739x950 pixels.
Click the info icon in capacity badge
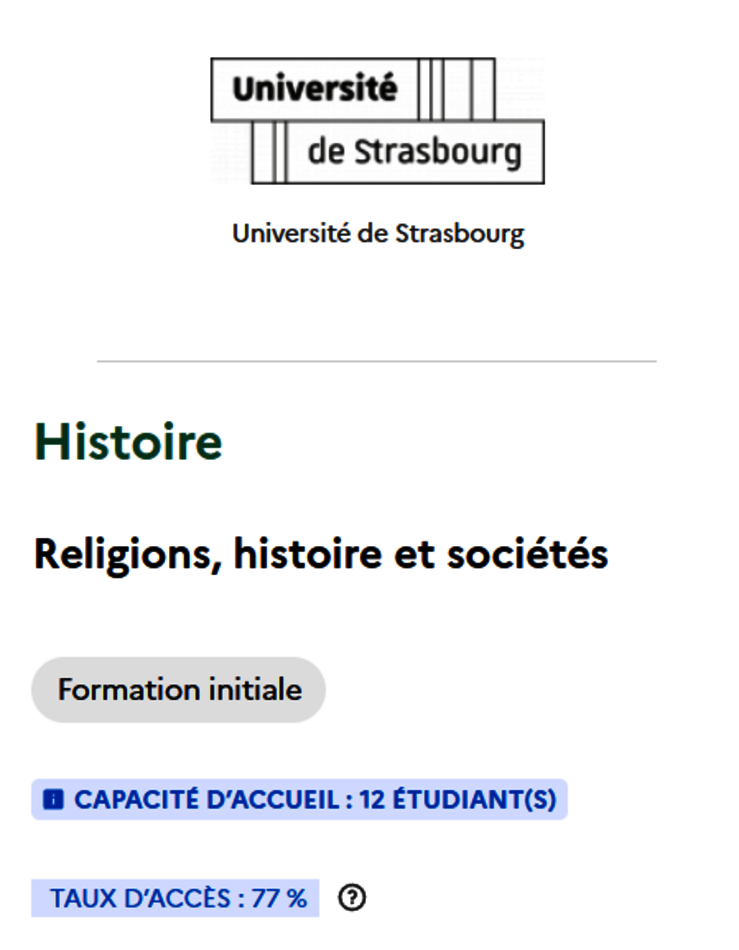click(x=54, y=800)
